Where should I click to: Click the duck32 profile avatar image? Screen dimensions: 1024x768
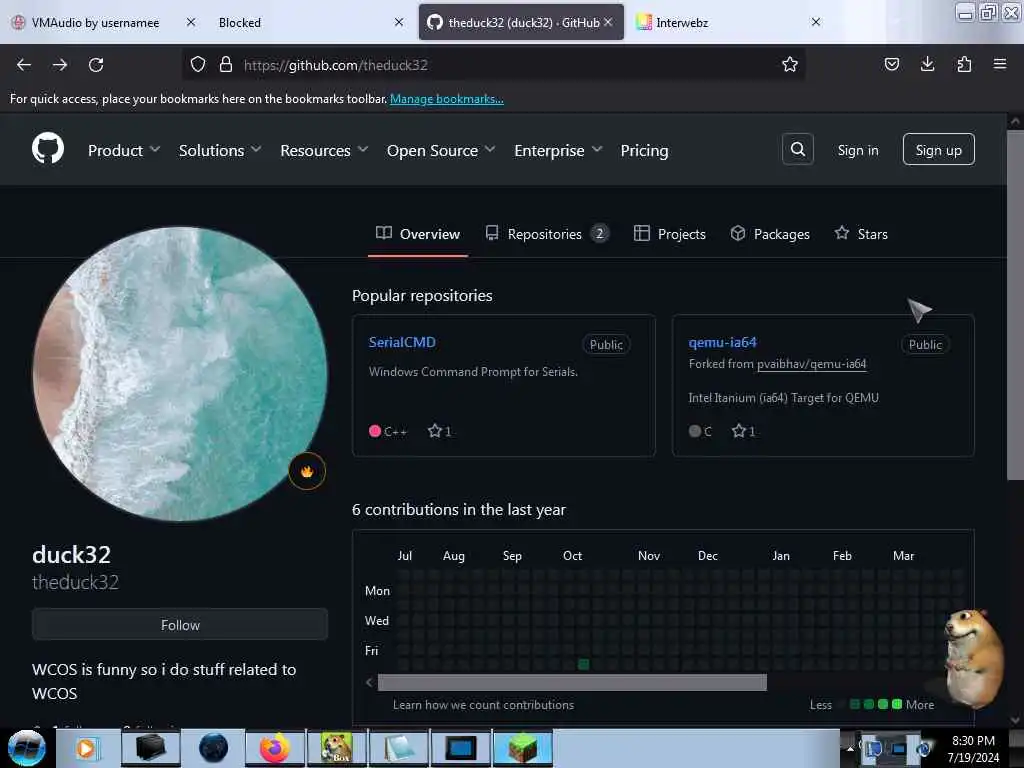coord(180,374)
